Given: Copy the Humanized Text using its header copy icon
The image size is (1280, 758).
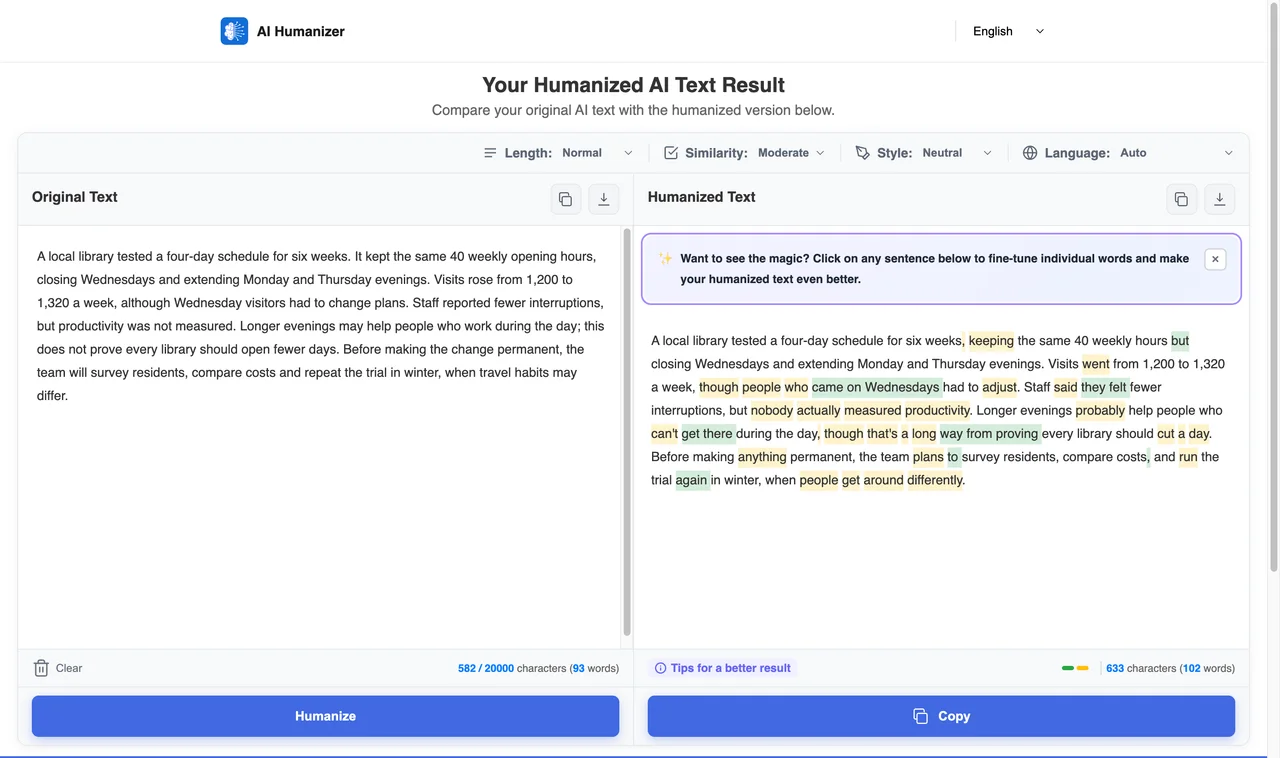Looking at the screenshot, I should tap(1181, 199).
